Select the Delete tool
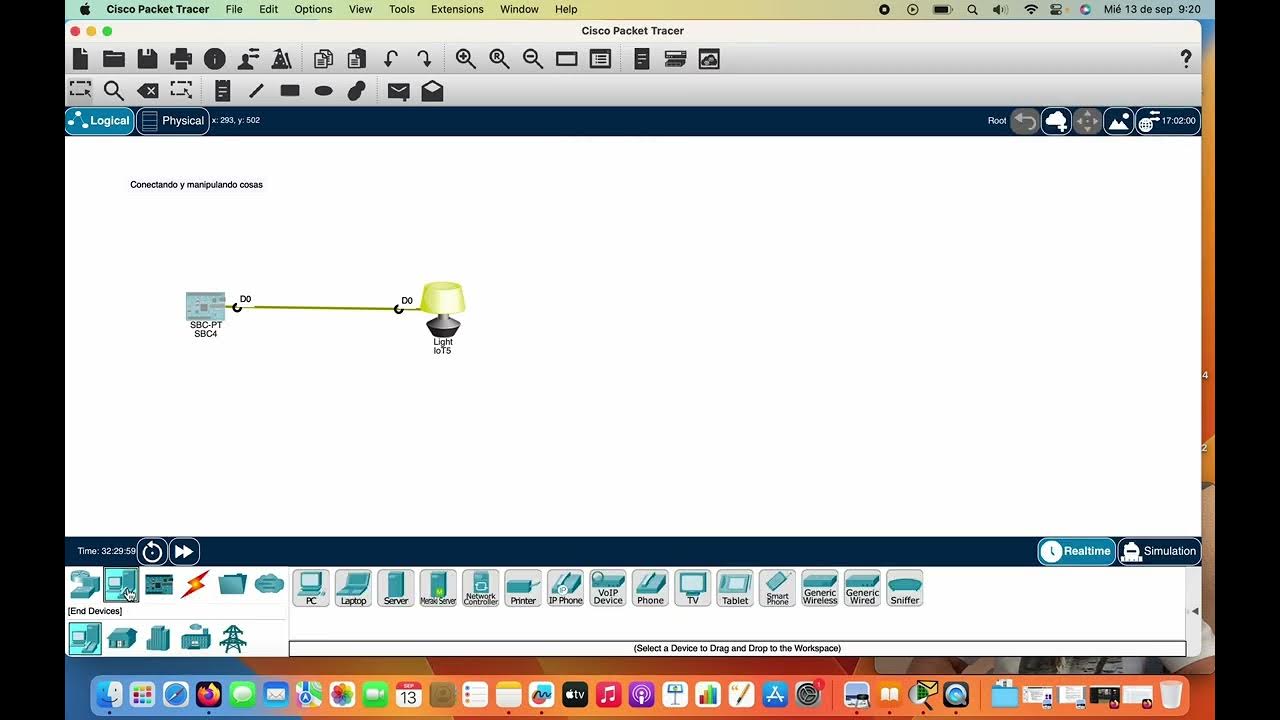This screenshot has height=720, width=1280. point(147,91)
